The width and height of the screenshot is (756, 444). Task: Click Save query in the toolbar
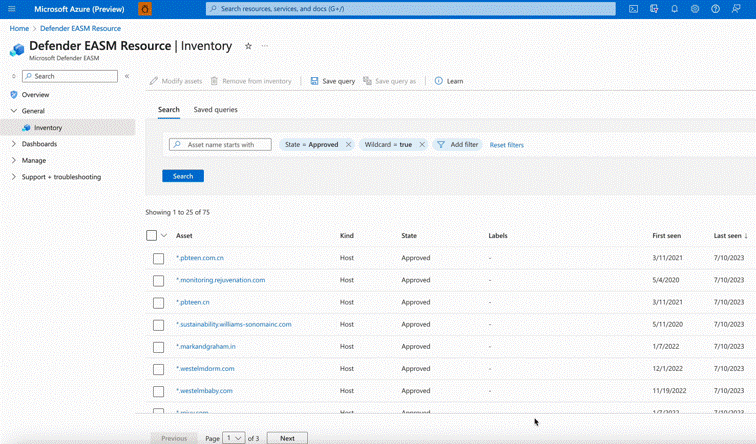click(333, 81)
